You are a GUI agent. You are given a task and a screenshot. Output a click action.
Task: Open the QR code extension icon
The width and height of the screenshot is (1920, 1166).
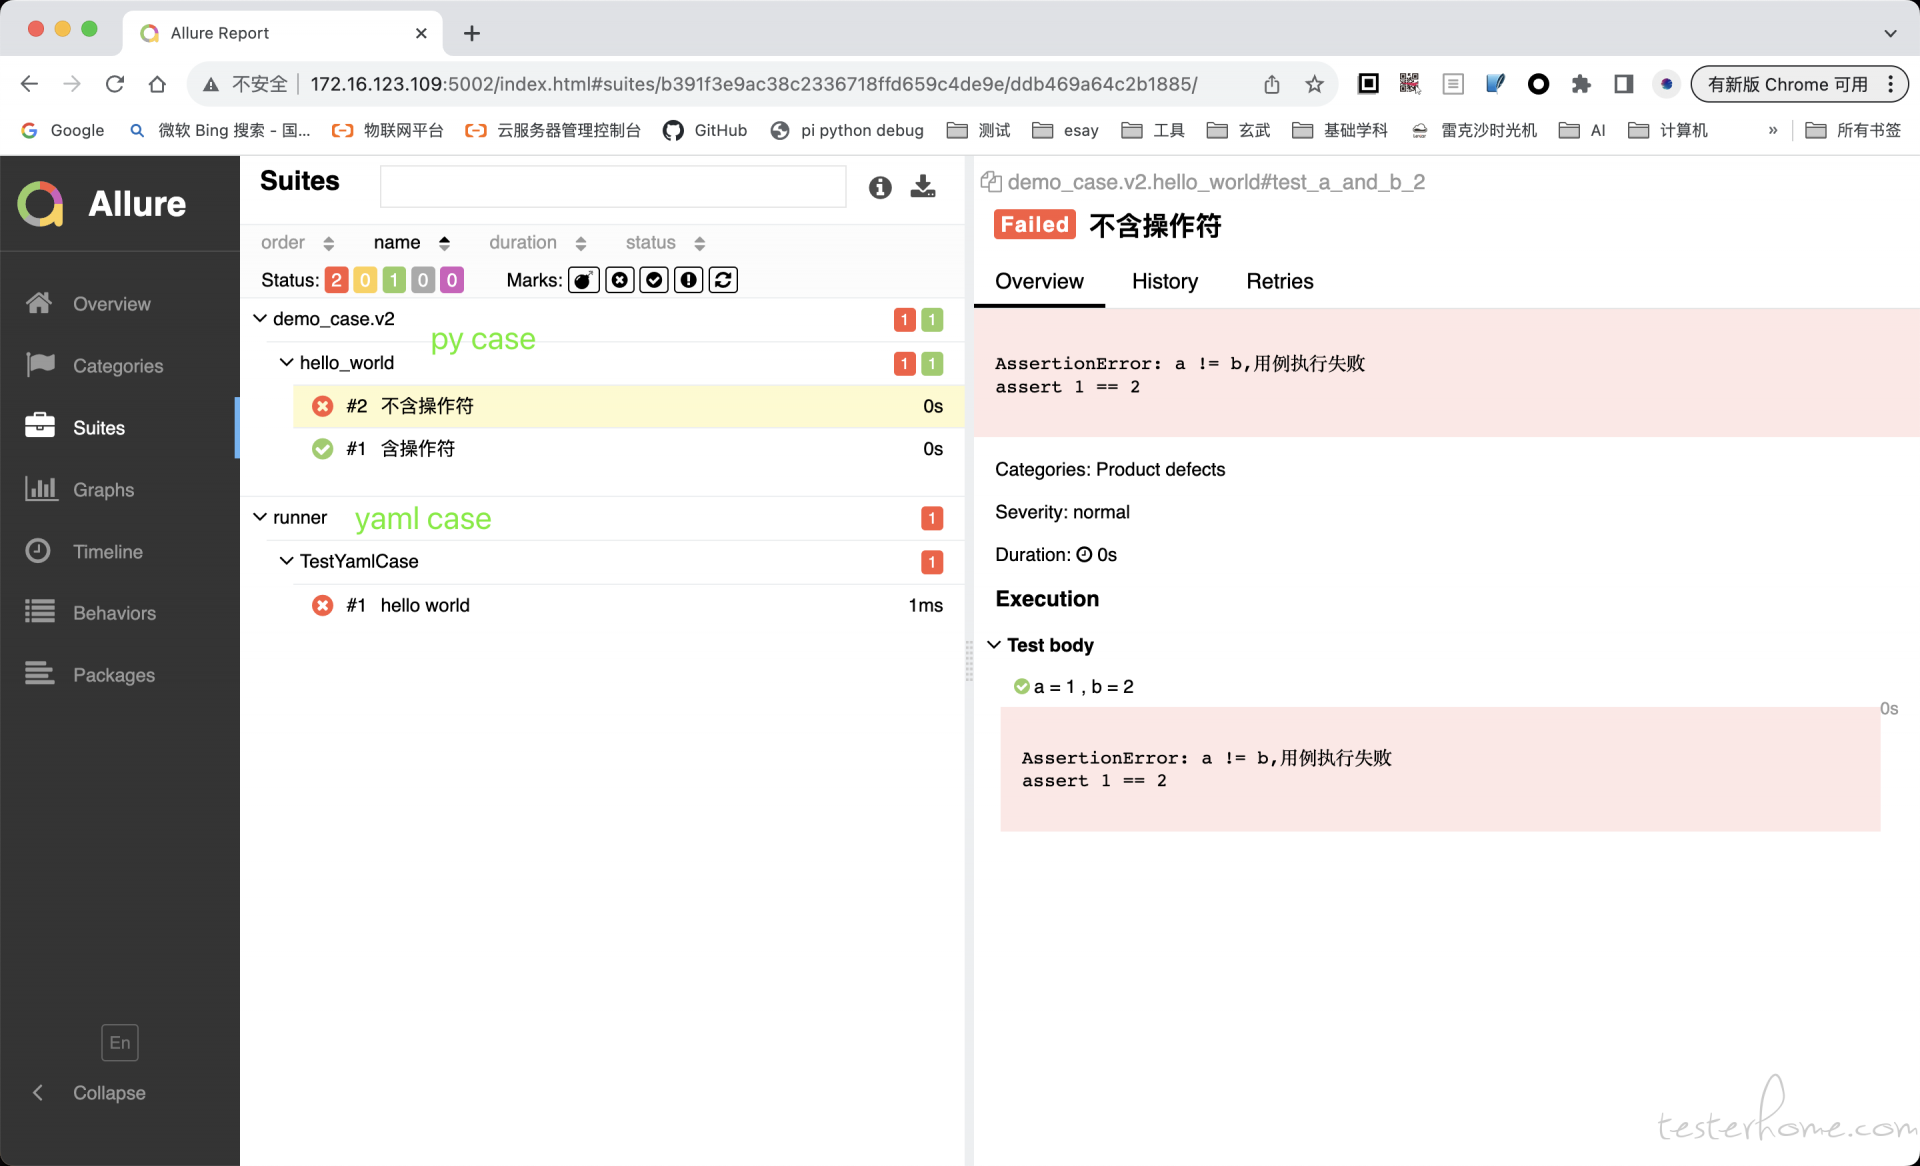tap(1410, 84)
